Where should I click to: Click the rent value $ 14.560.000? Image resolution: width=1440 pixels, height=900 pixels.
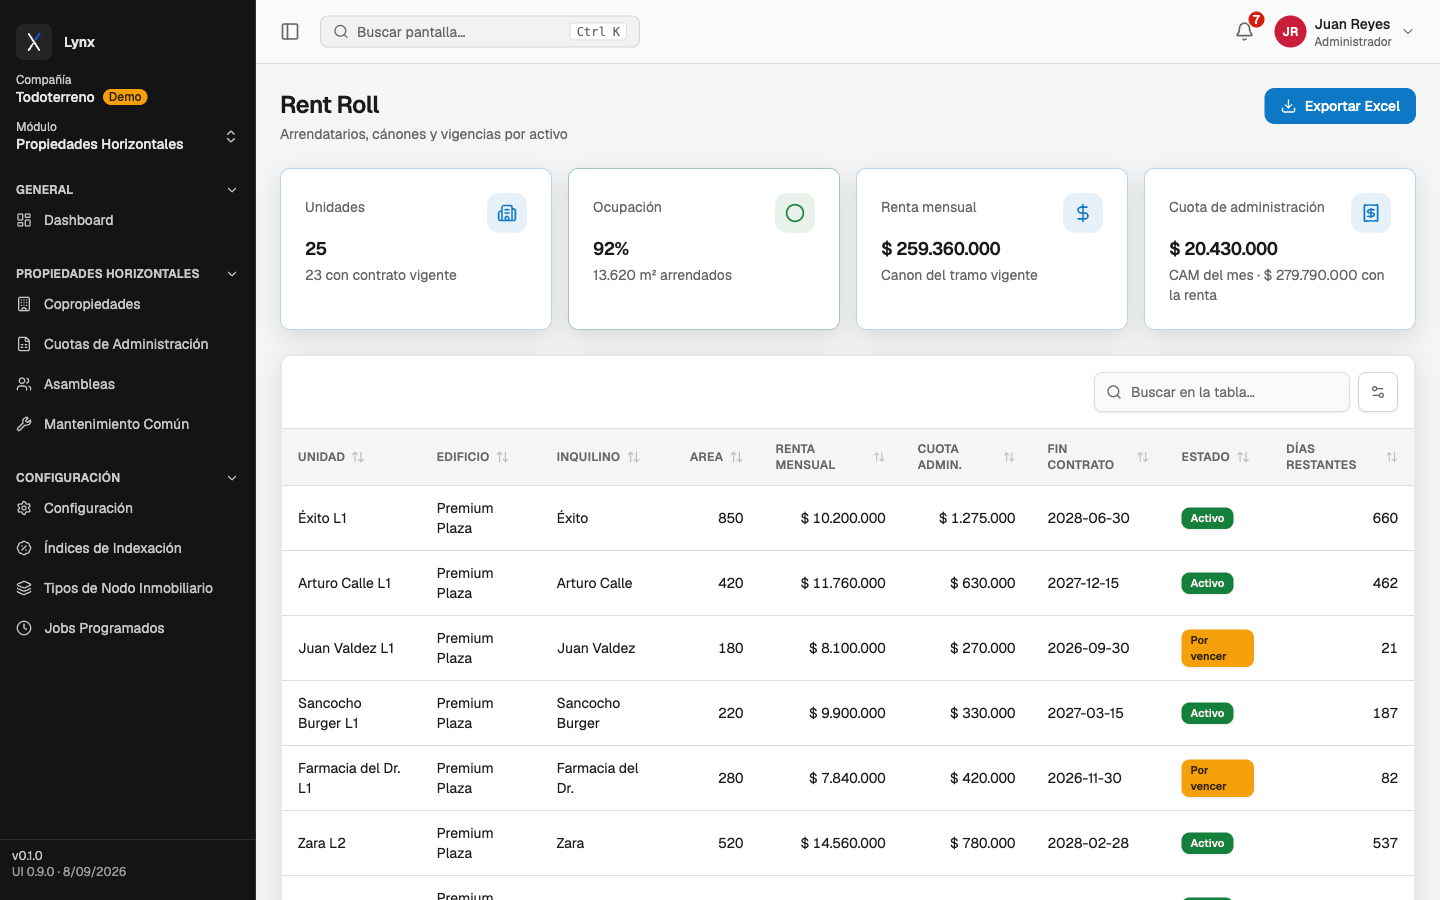coord(843,843)
